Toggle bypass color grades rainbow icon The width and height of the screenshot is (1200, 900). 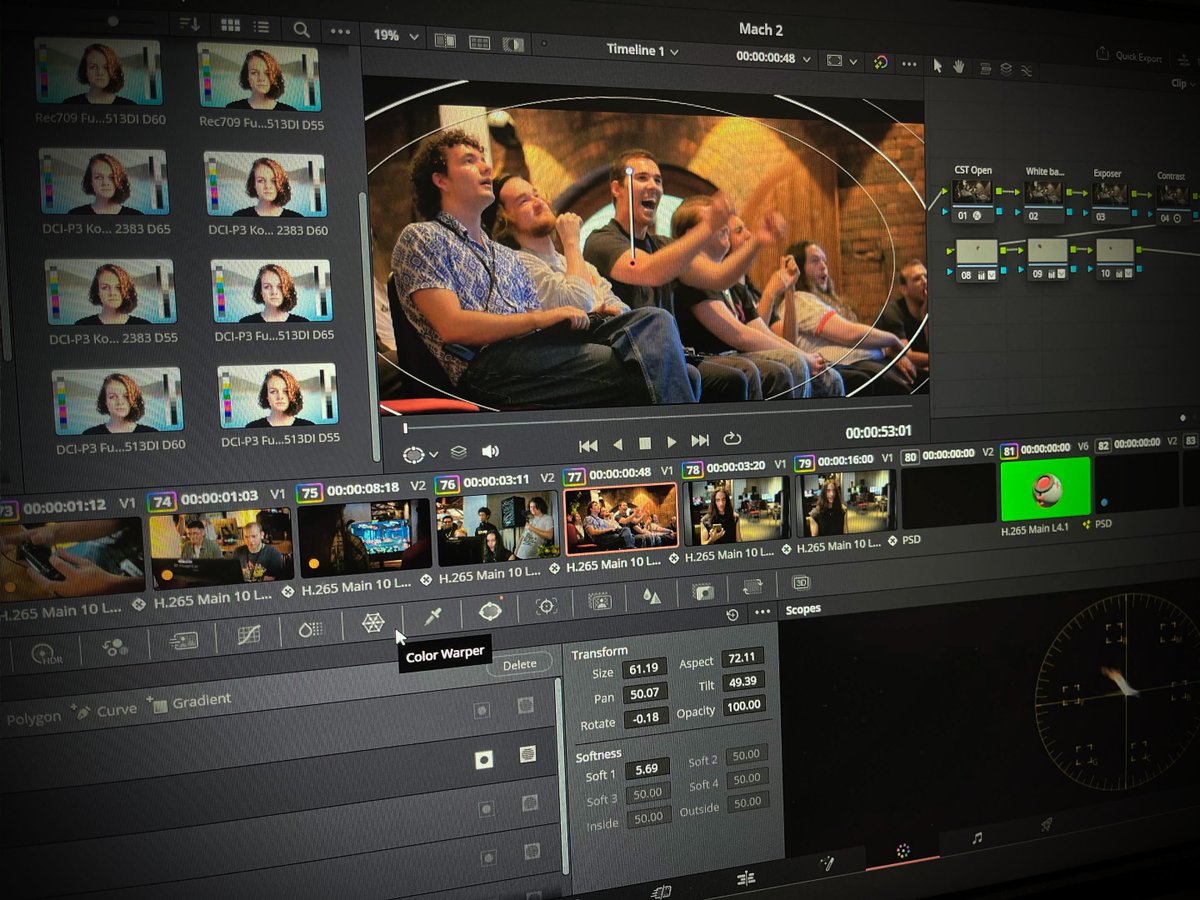[880, 62]
